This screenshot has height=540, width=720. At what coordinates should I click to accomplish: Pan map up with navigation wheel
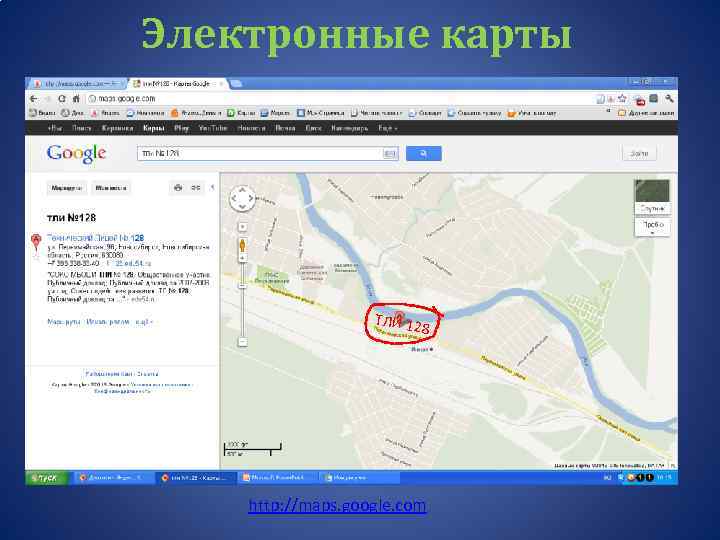pyautogui.click(x=242, y=191)
